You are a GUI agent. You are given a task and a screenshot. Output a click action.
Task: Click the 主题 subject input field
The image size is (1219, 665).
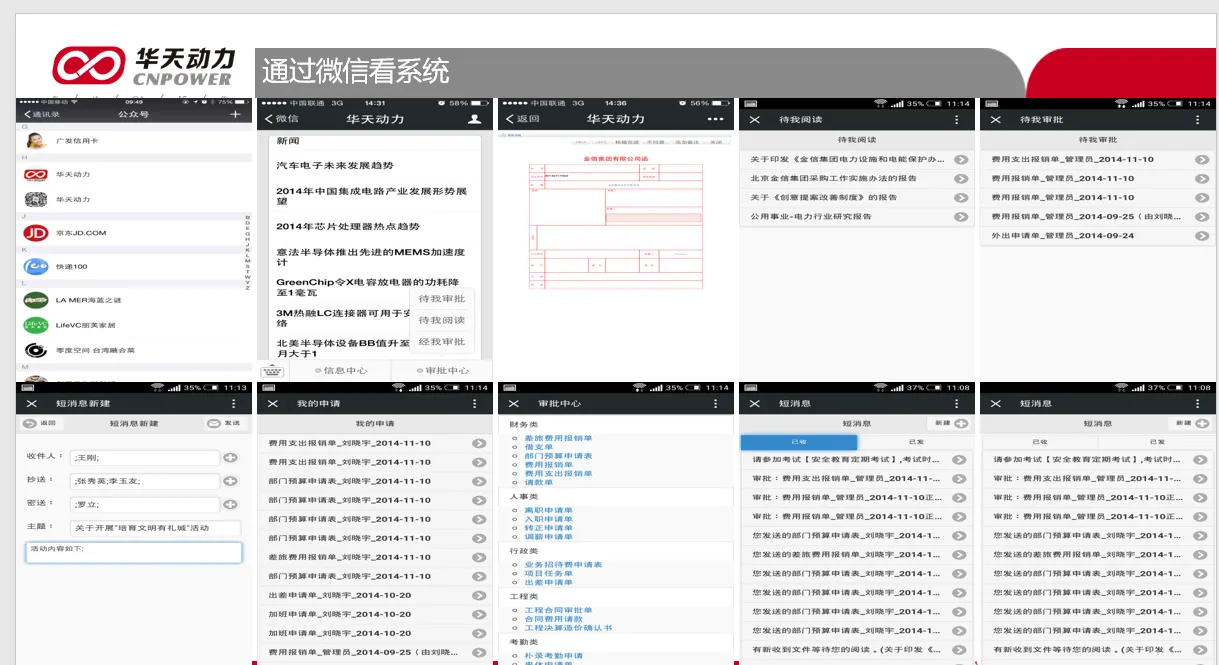click(155, 528)
